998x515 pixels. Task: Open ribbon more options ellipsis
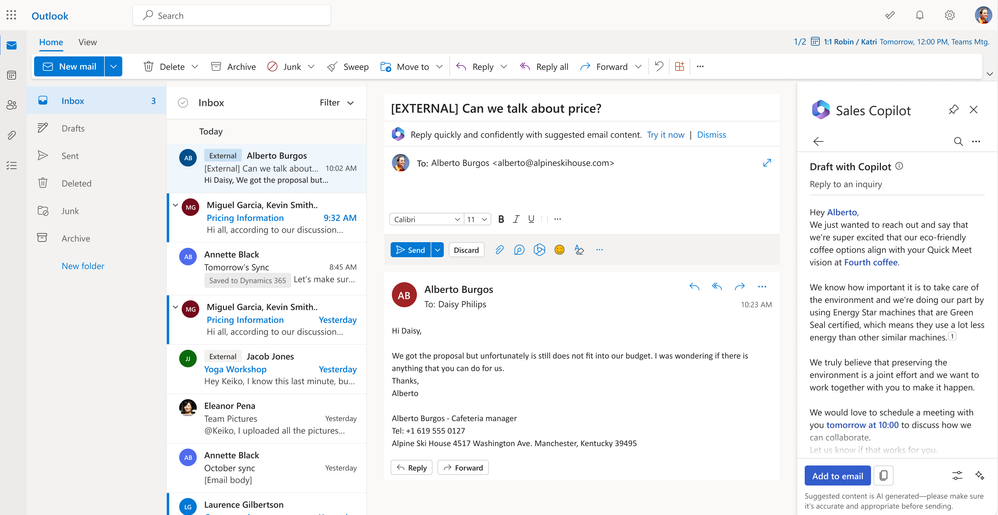click(700, 66)
